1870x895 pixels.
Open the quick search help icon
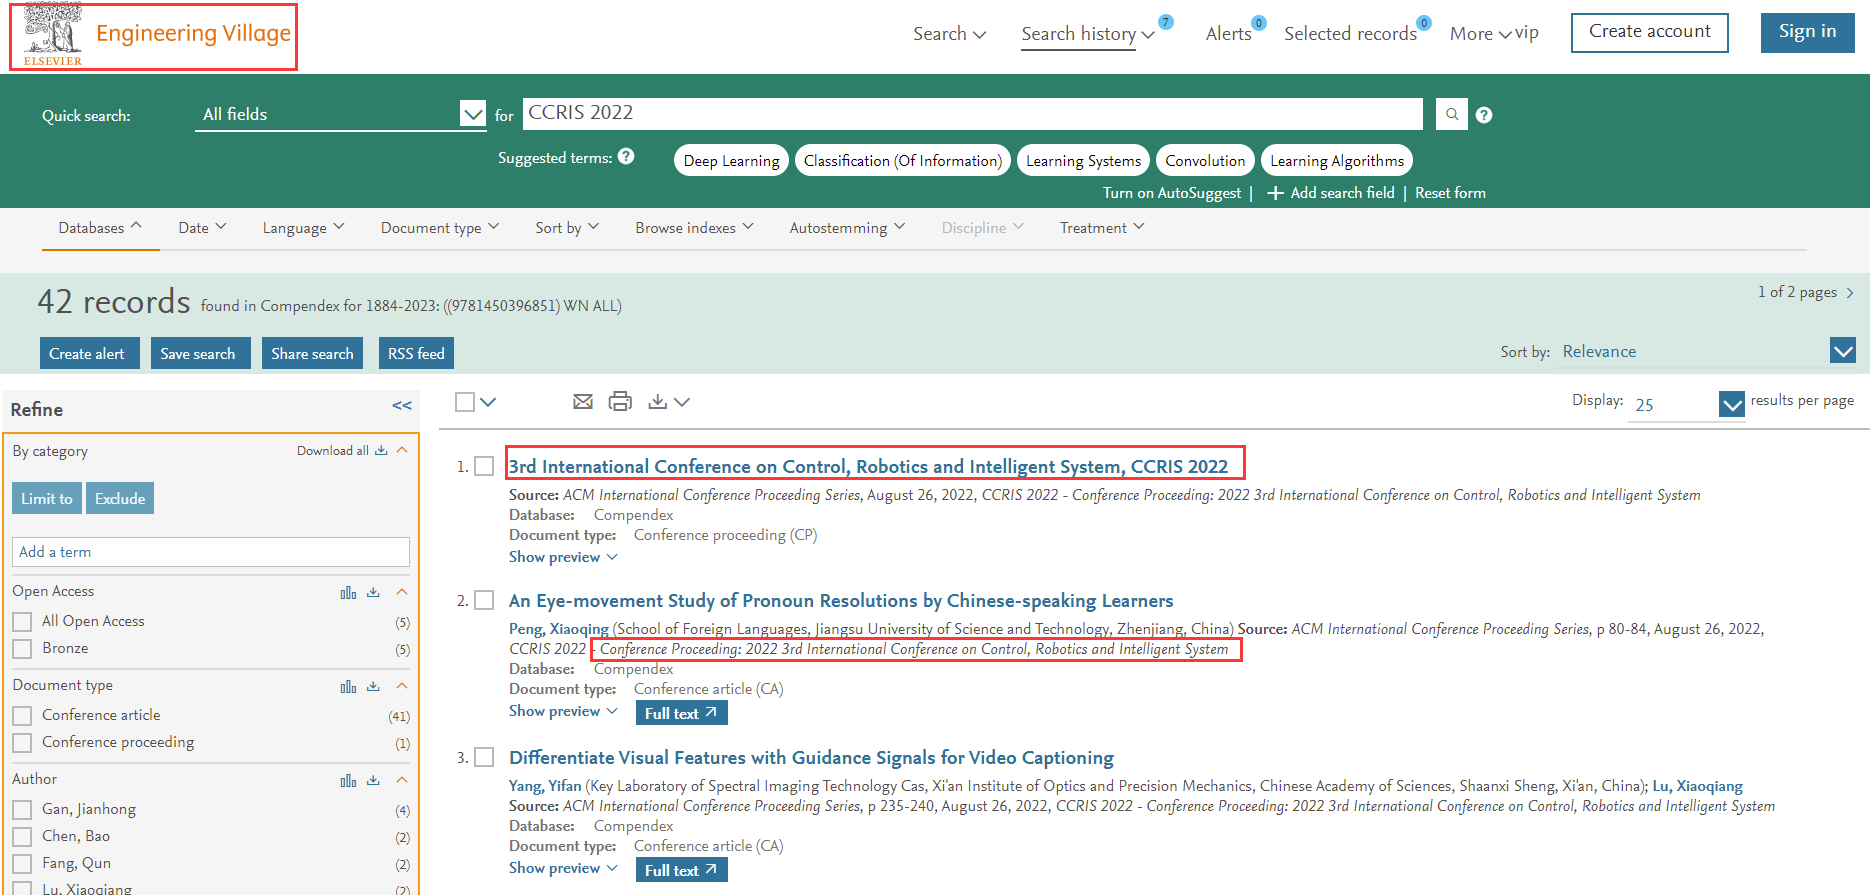(1484, 115)
